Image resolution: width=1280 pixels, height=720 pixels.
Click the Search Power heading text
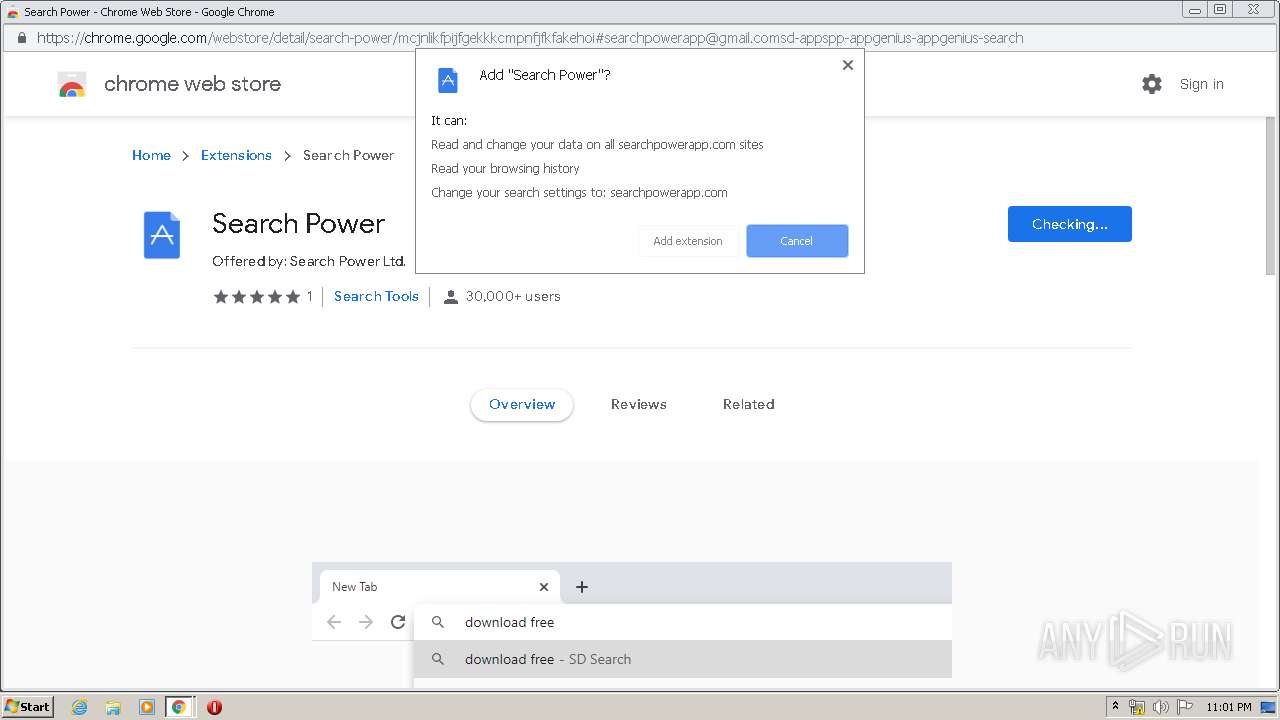(x=298, y=224)
